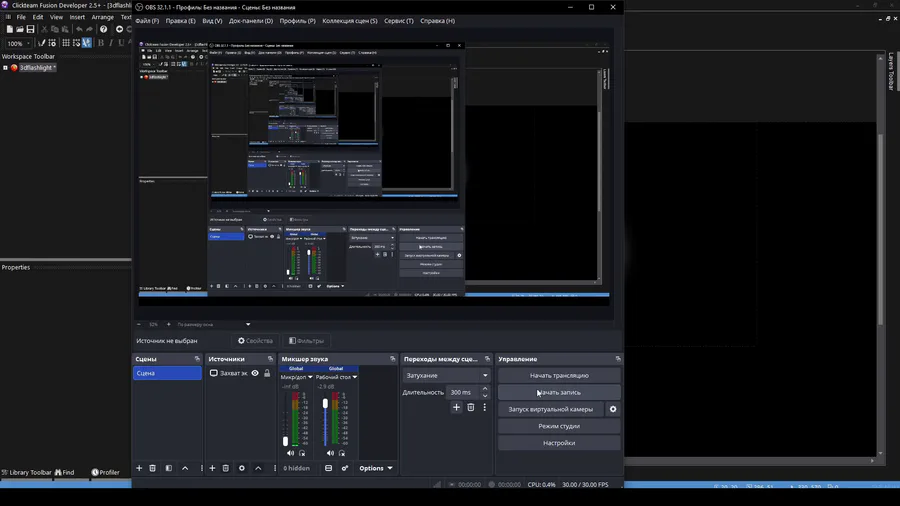Image resolution: width=900 pixels, height=506 pixels.
Task: Open audio mixer layout toggle icon
Action: click(x=328, y=468)
